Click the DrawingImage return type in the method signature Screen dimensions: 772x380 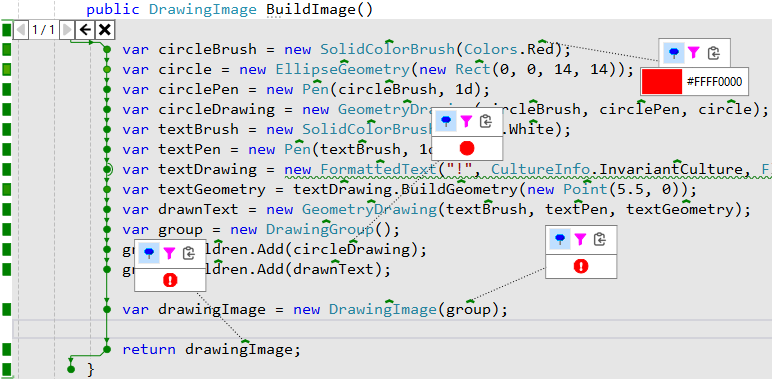(203, 9)
